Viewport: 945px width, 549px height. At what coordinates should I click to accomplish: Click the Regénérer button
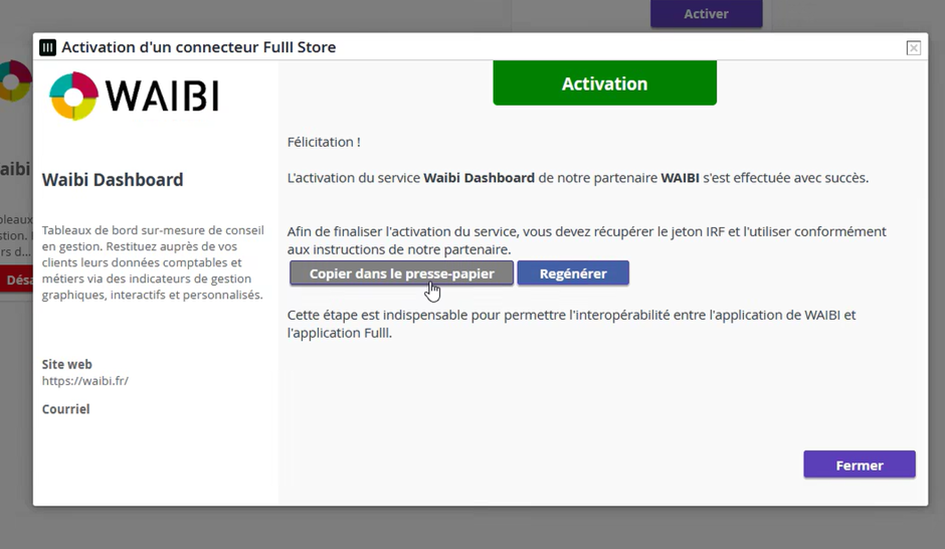(x=573, y=274)
